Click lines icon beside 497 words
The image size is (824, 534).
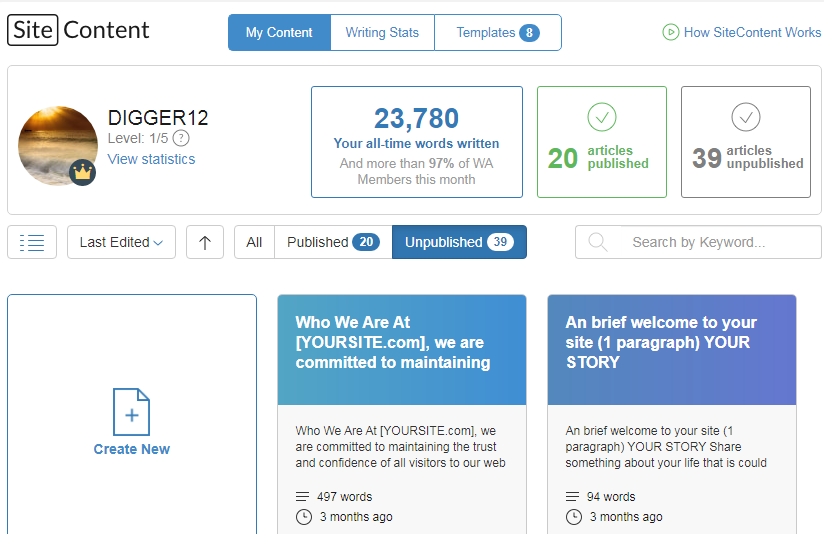pyautogui.click(x=303, y=497)
